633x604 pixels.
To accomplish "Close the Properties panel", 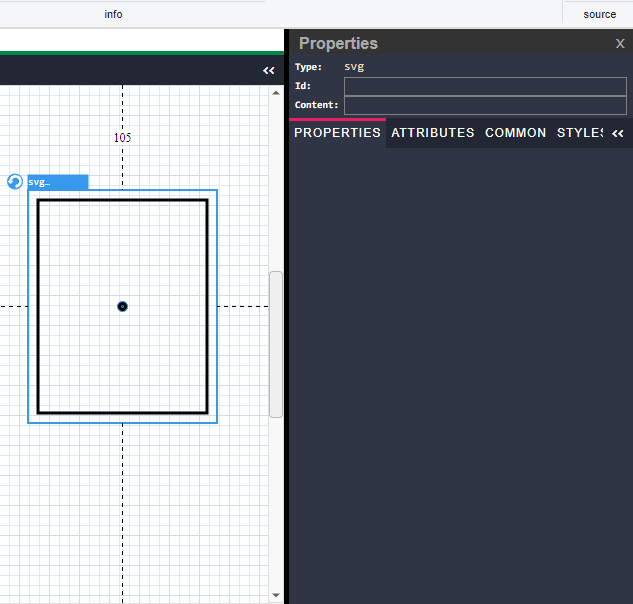I will click(x=620, y=44).
